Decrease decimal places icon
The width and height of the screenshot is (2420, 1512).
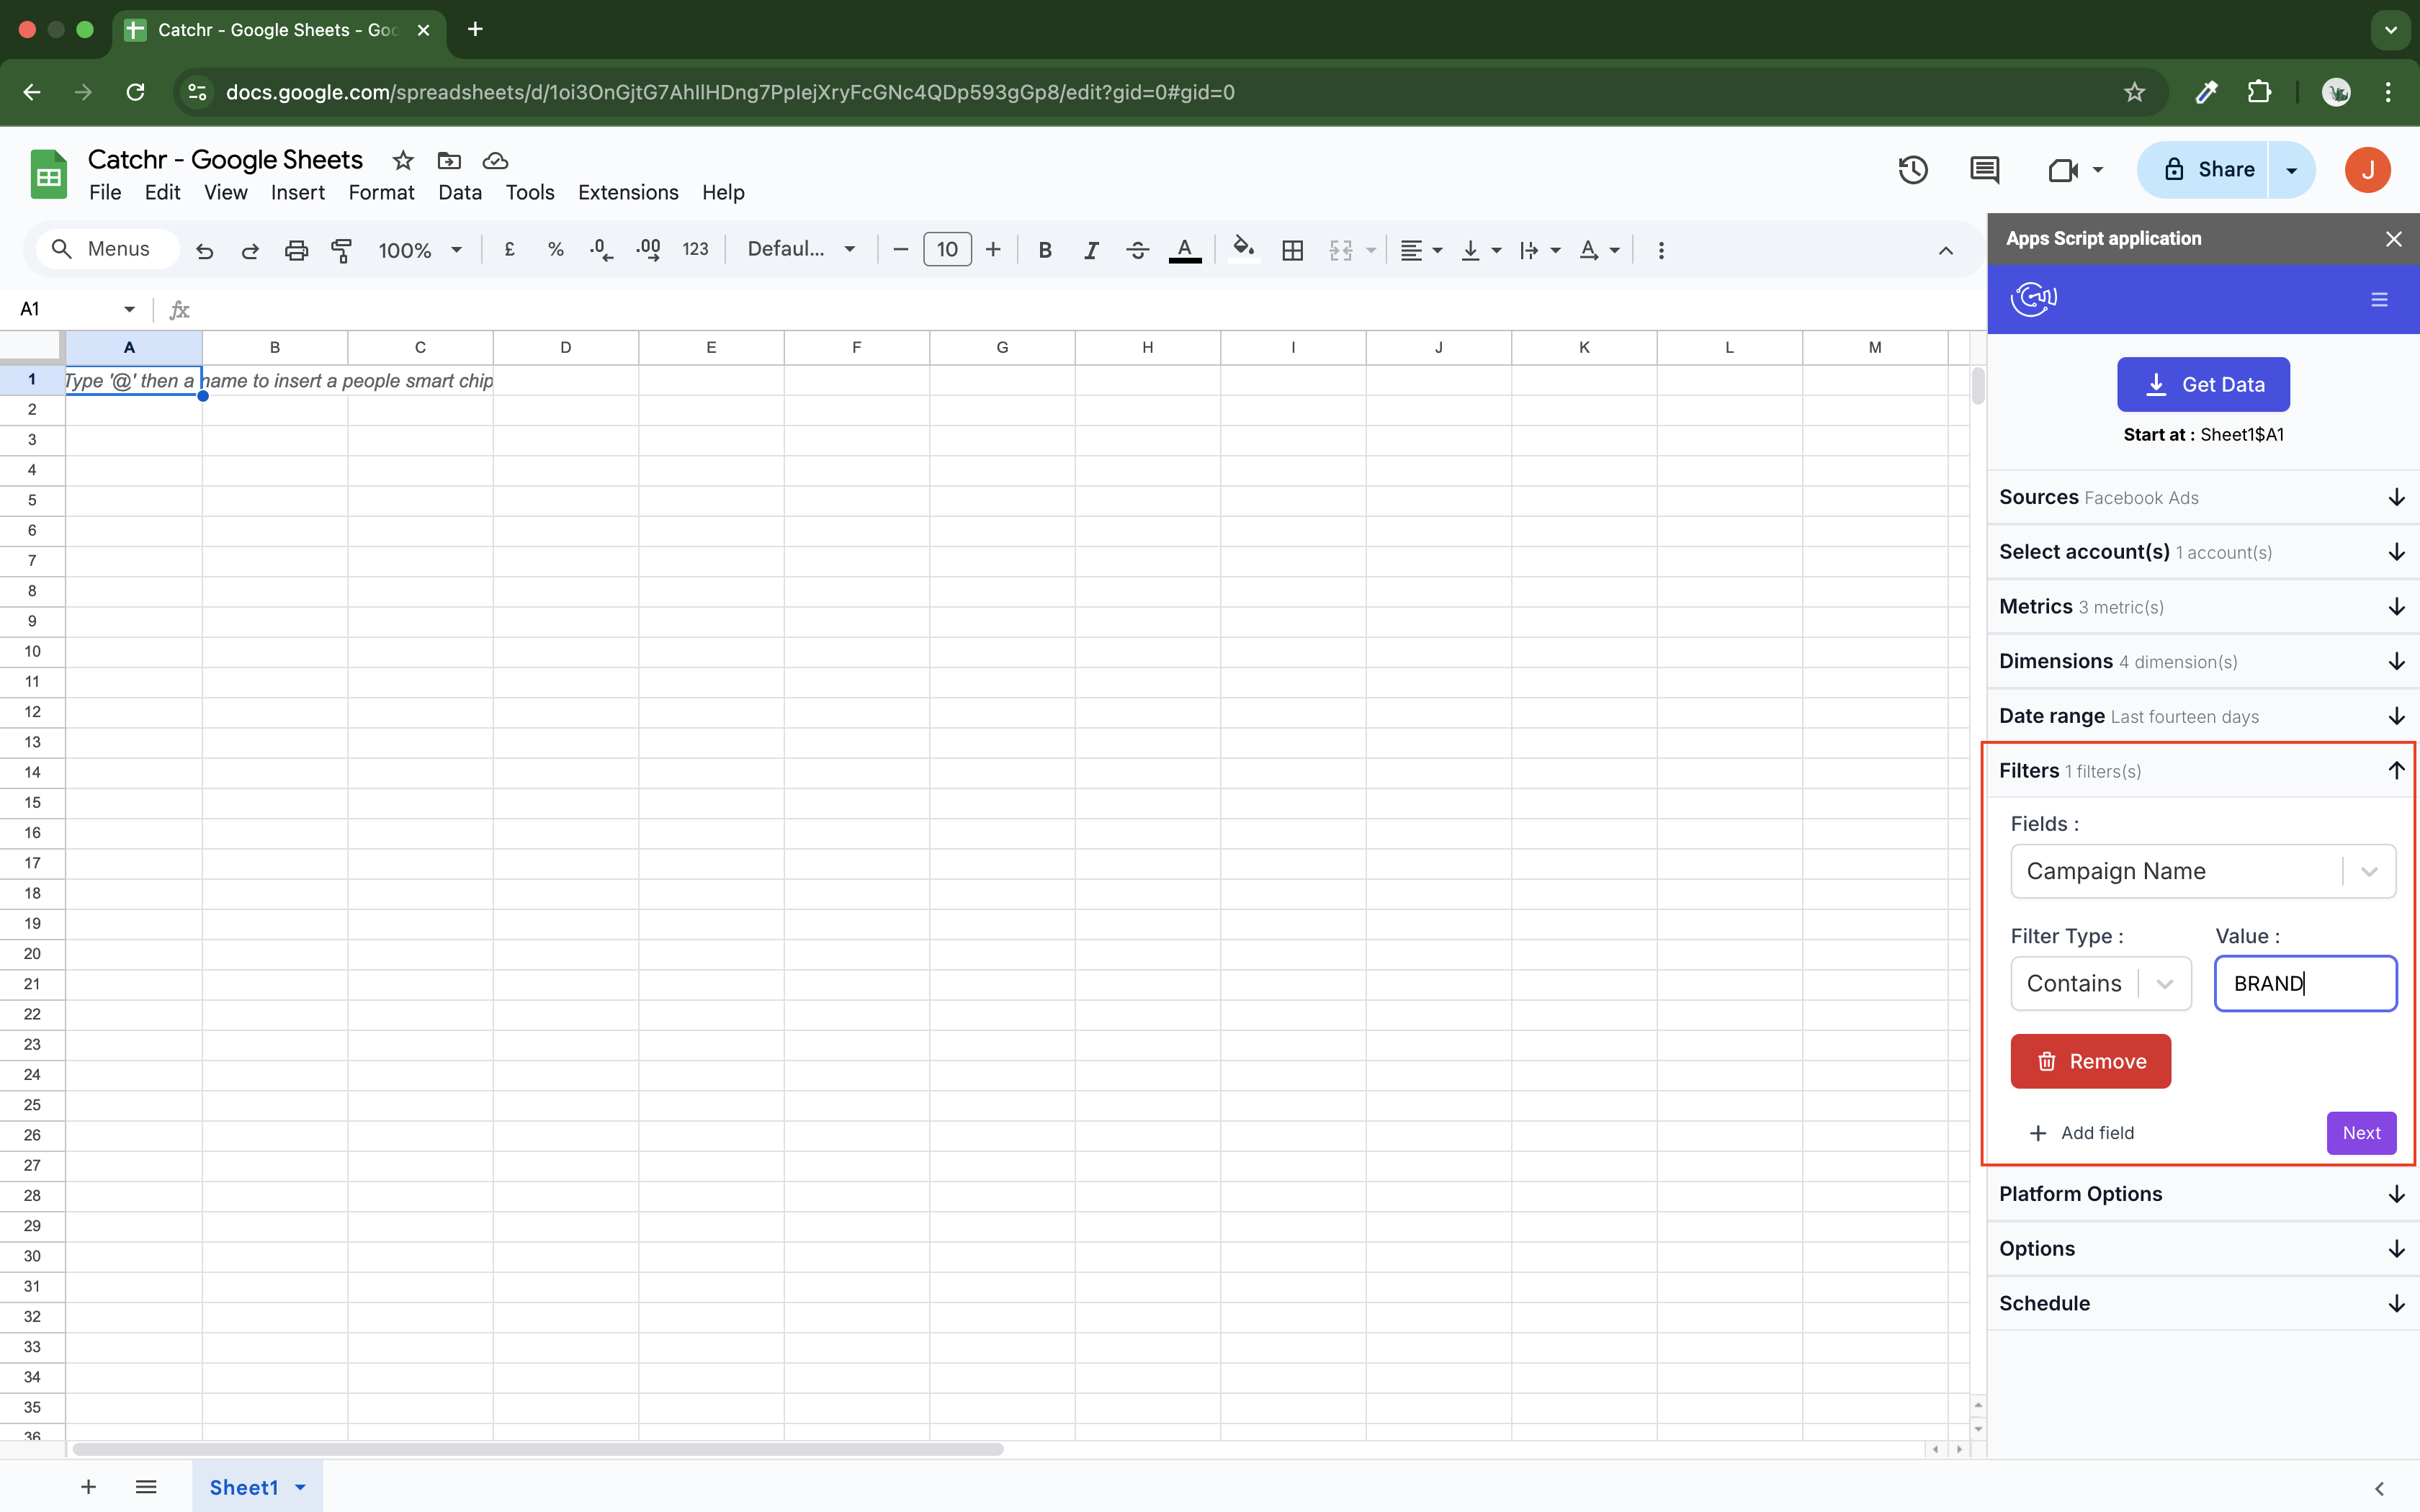[601, 250]
